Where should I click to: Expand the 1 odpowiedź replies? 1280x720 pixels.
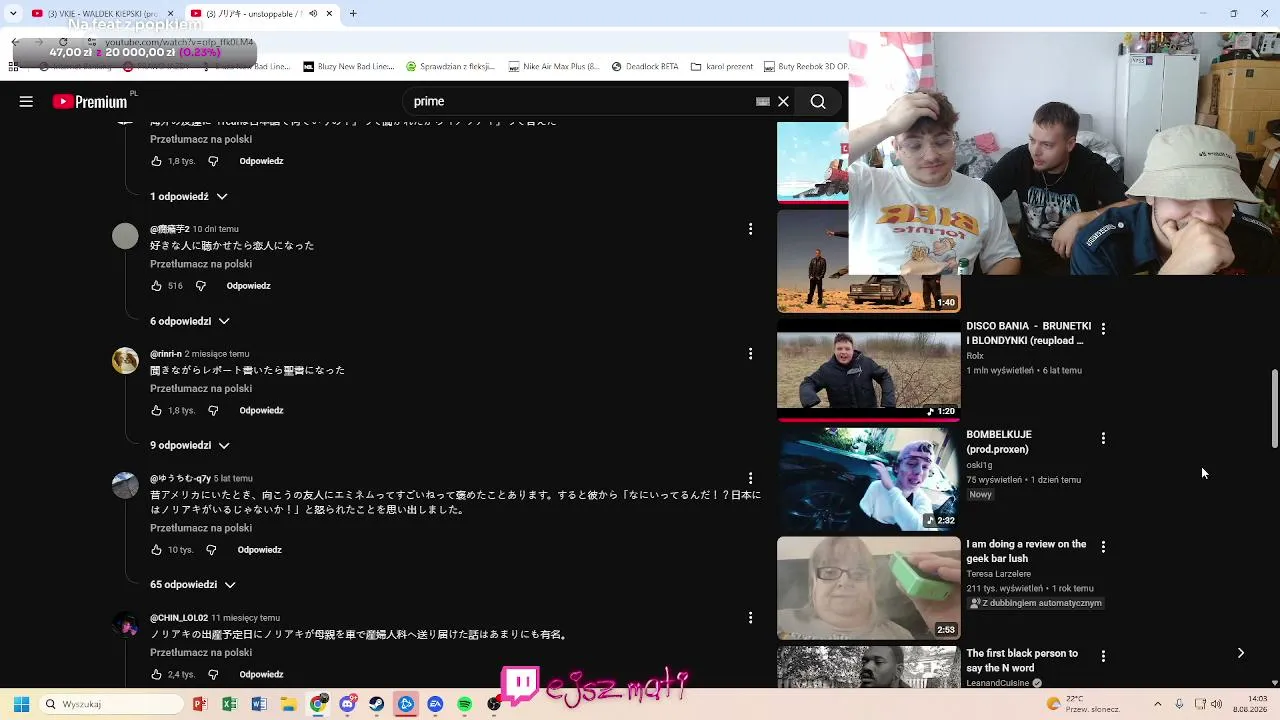click(189, 197)
